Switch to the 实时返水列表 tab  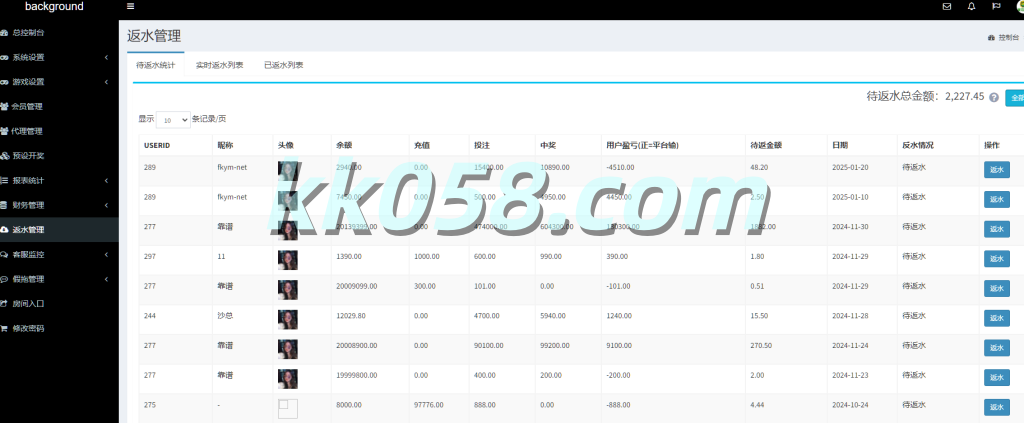[x=219, y=65]
